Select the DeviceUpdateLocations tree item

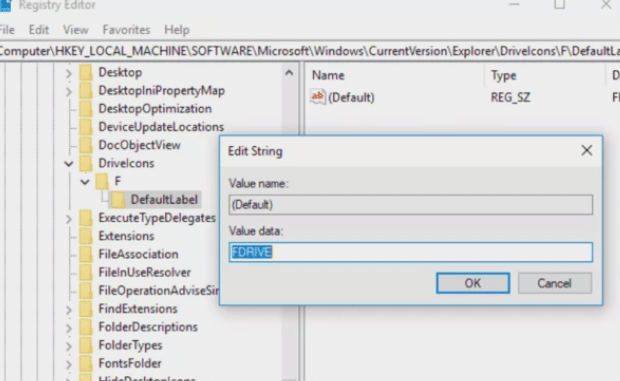[x=161, y=127]
